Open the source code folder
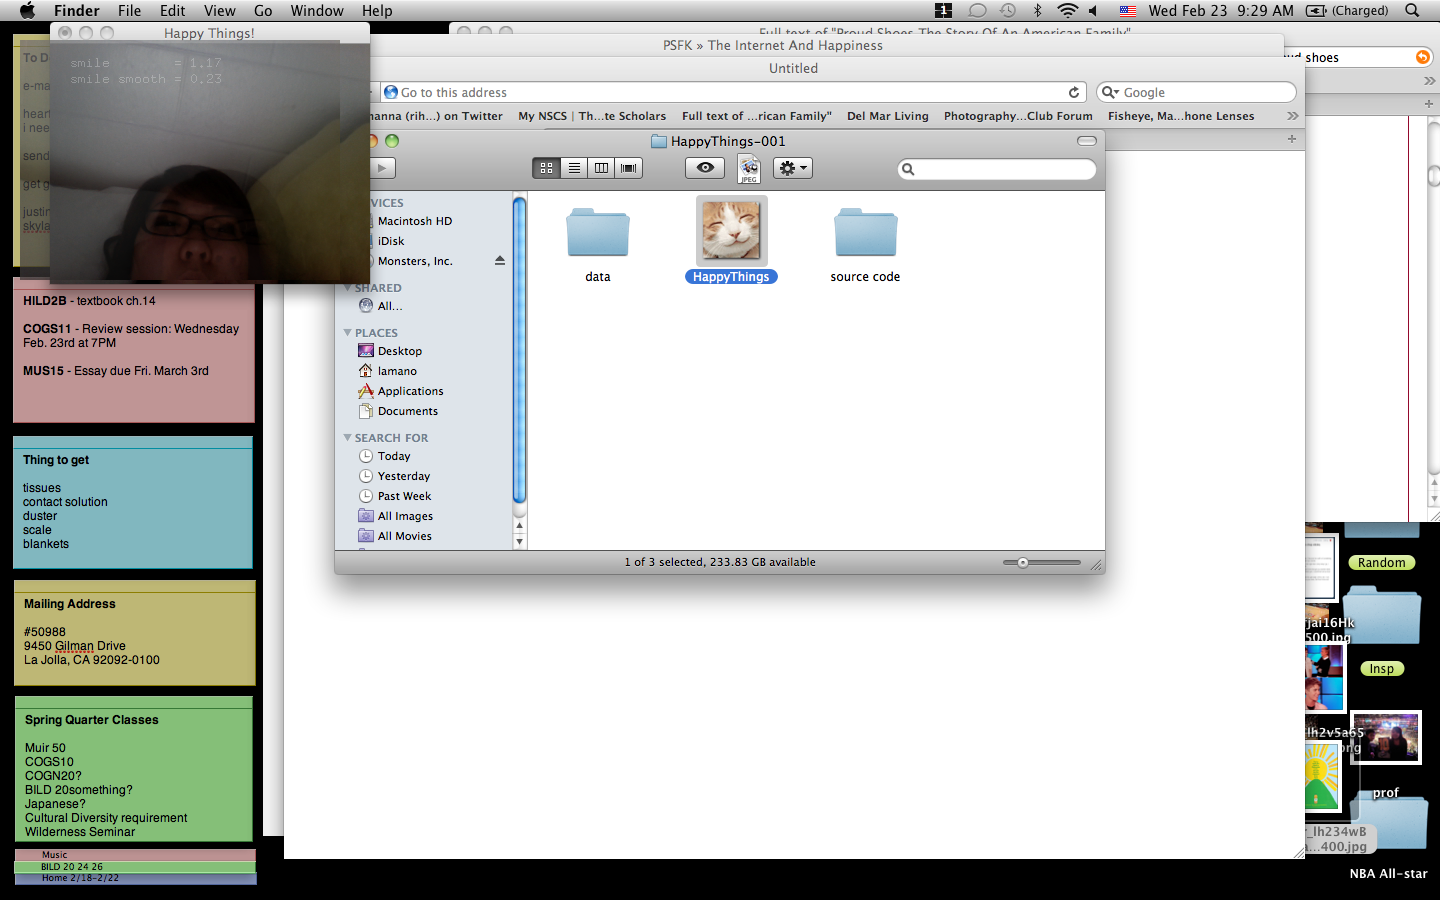This screenshot has height=900, width=1440. (x=865, y=233)
